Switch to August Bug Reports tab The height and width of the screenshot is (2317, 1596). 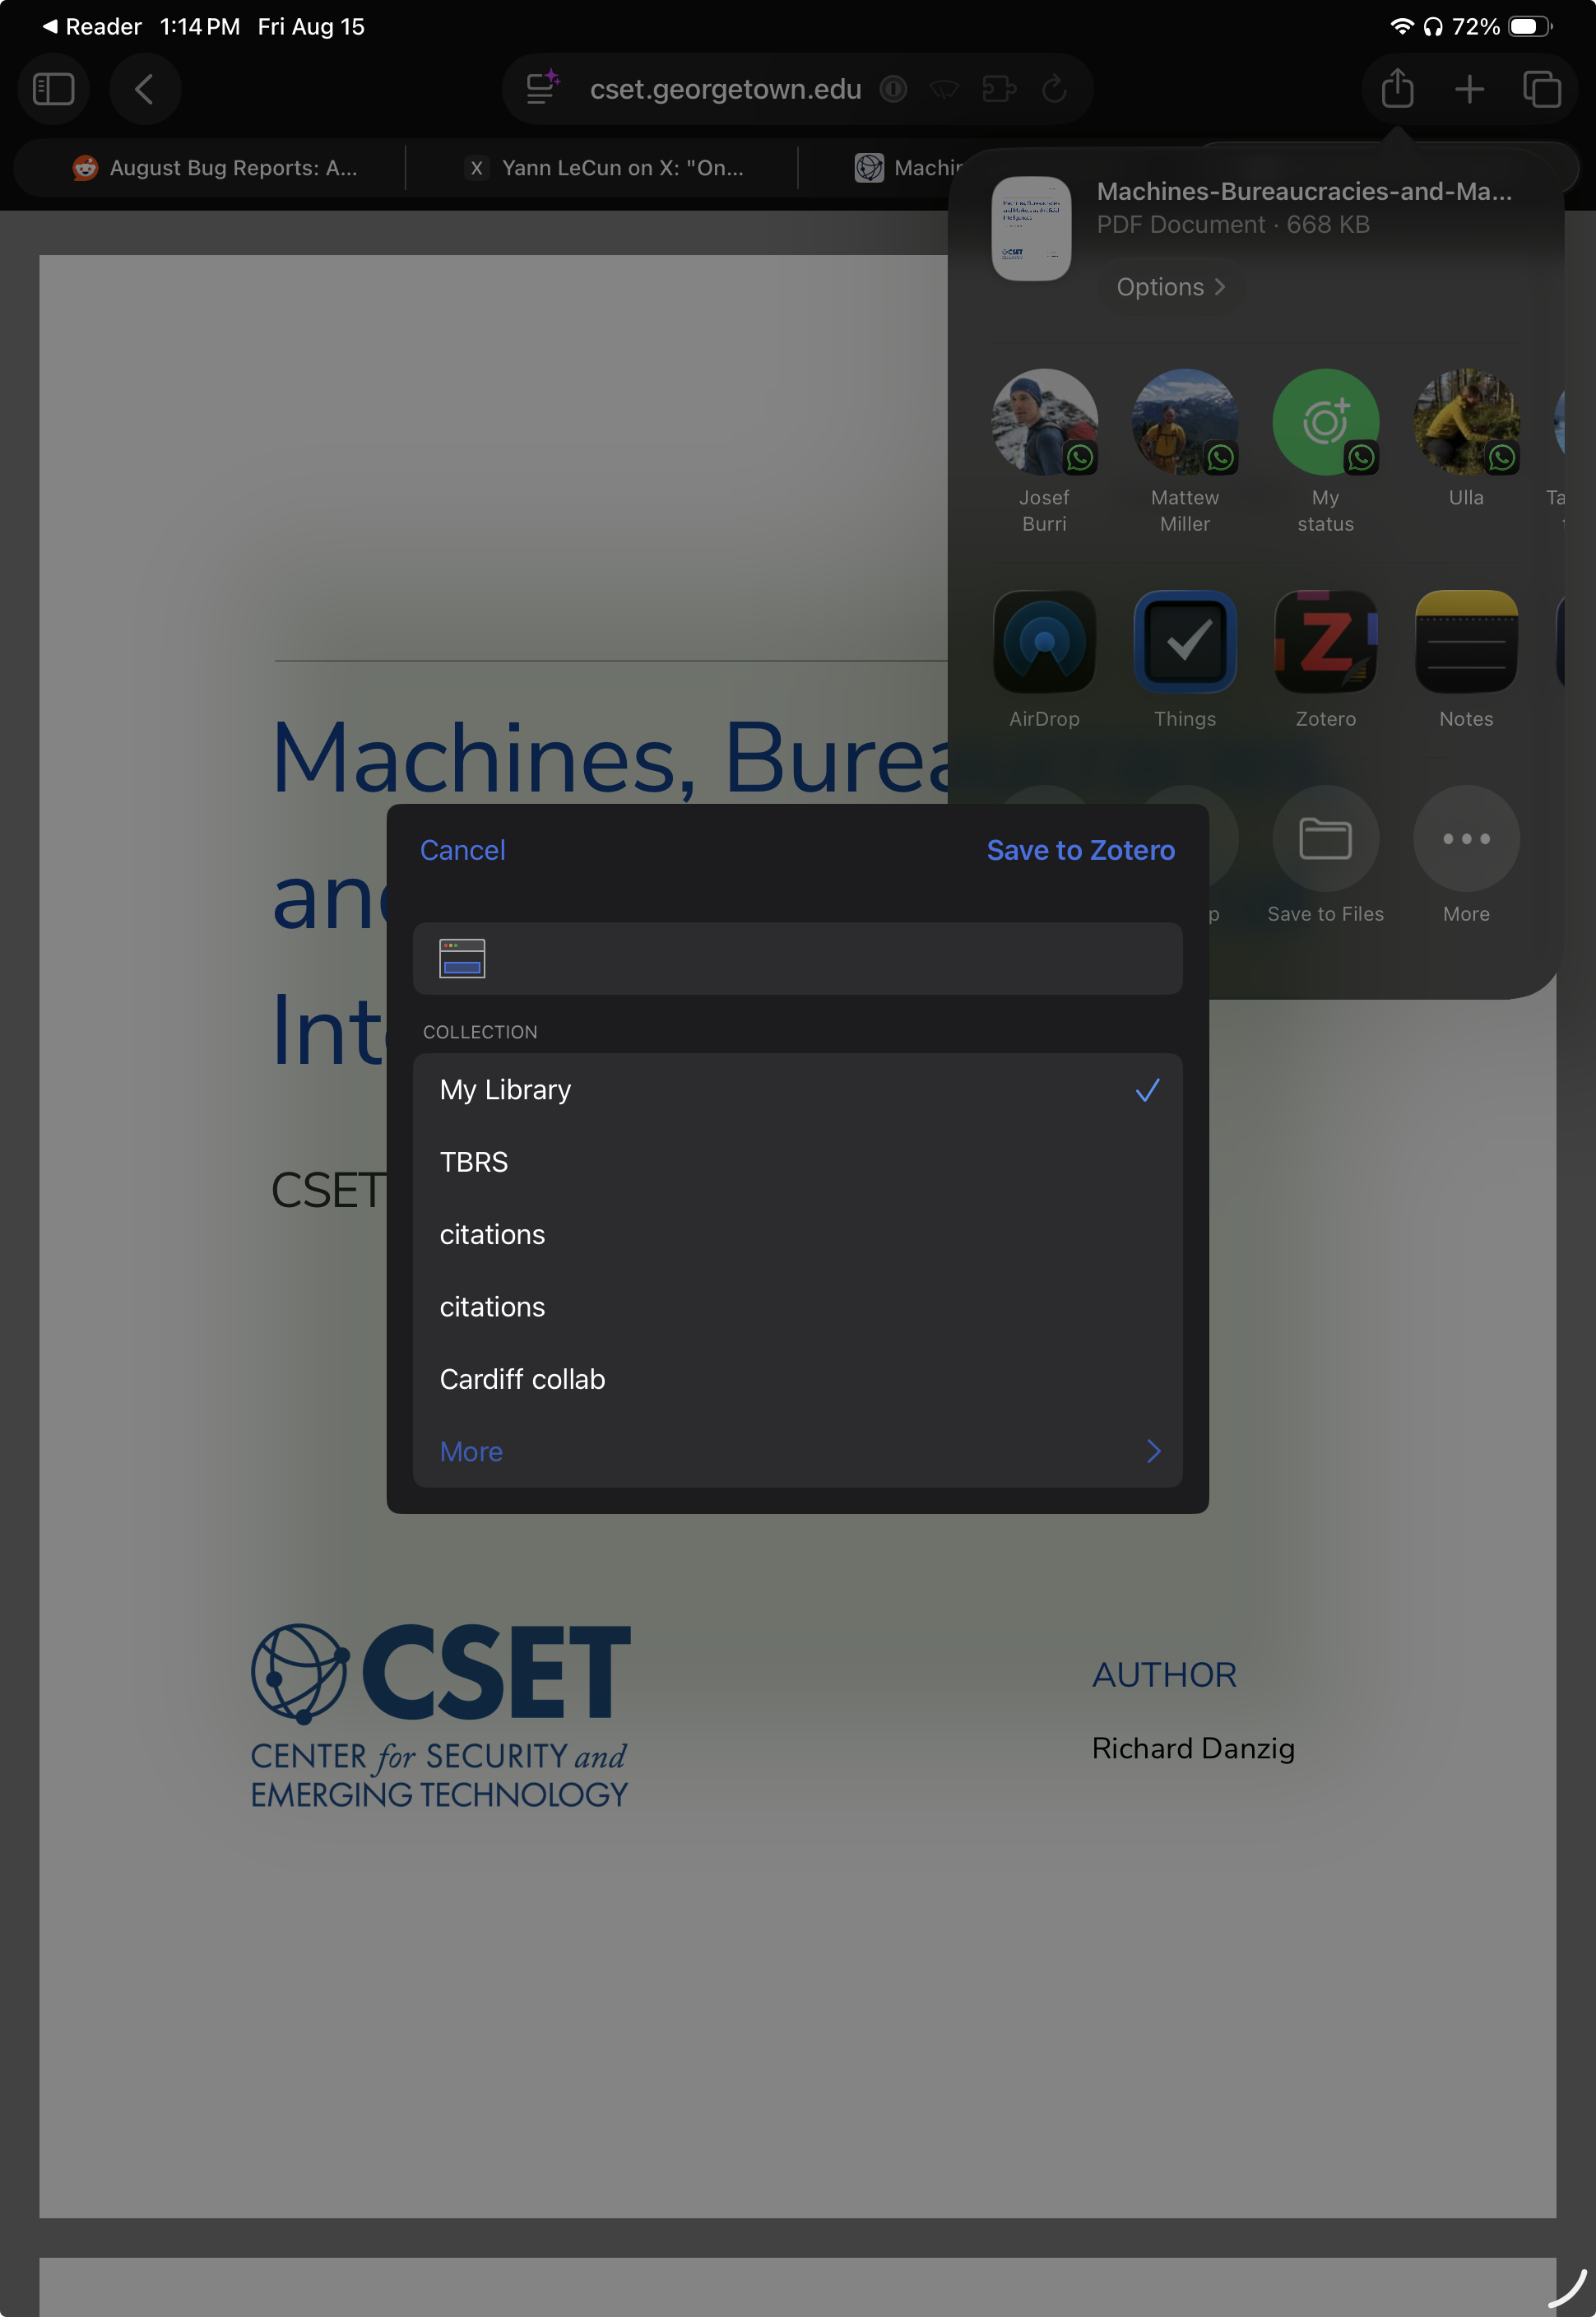coord(215,168)
